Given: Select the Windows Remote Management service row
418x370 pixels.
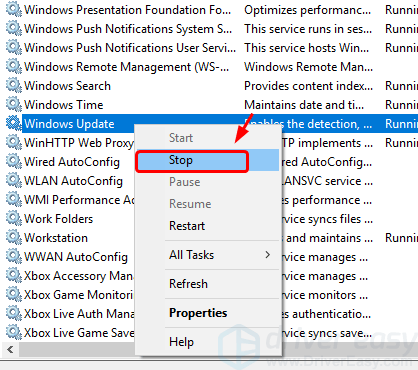Looking at the screenshot, I should pos(212,67).
